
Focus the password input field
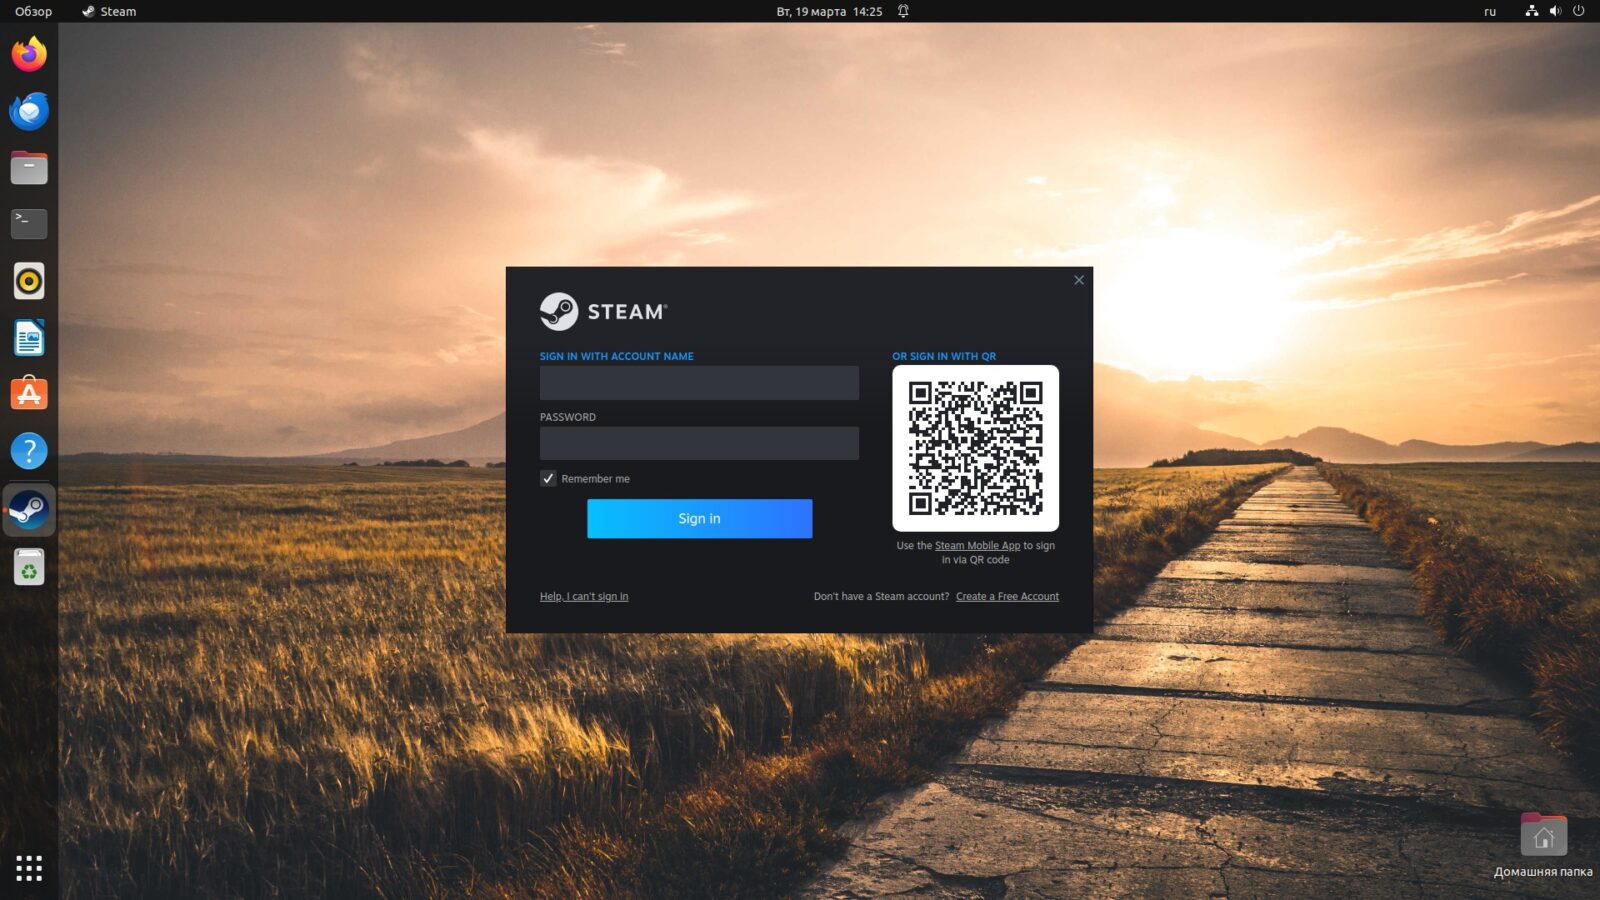(x=699, y=443)
